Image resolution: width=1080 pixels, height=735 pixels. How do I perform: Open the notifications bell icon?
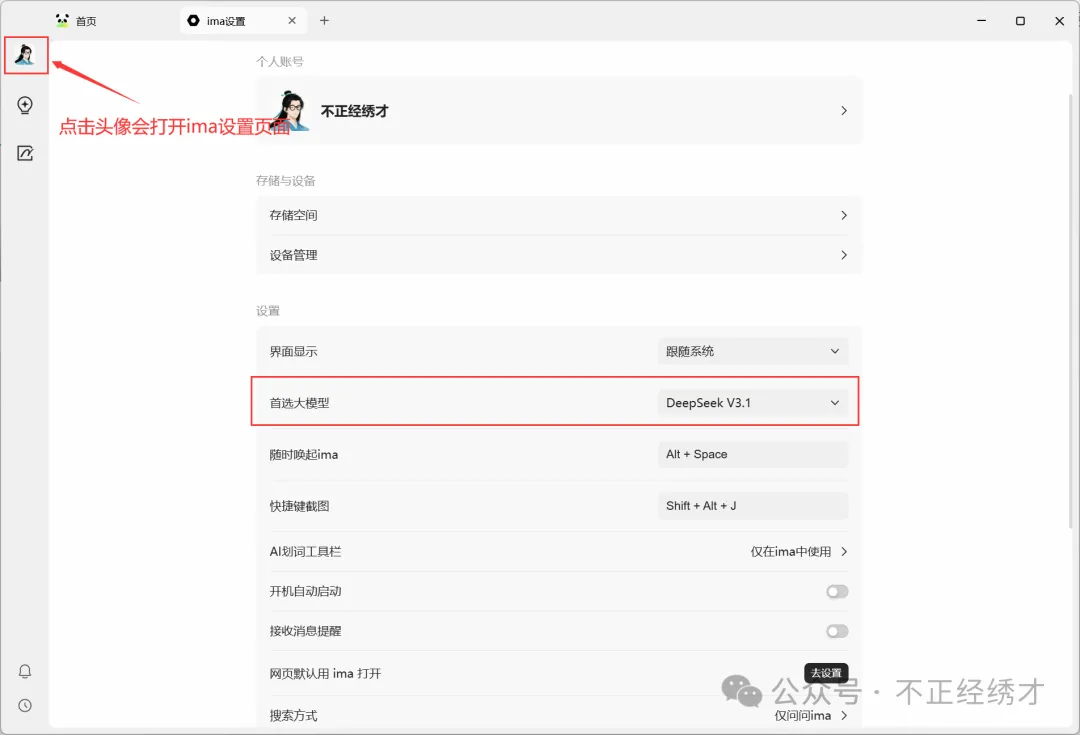click(x=25, y=671)
